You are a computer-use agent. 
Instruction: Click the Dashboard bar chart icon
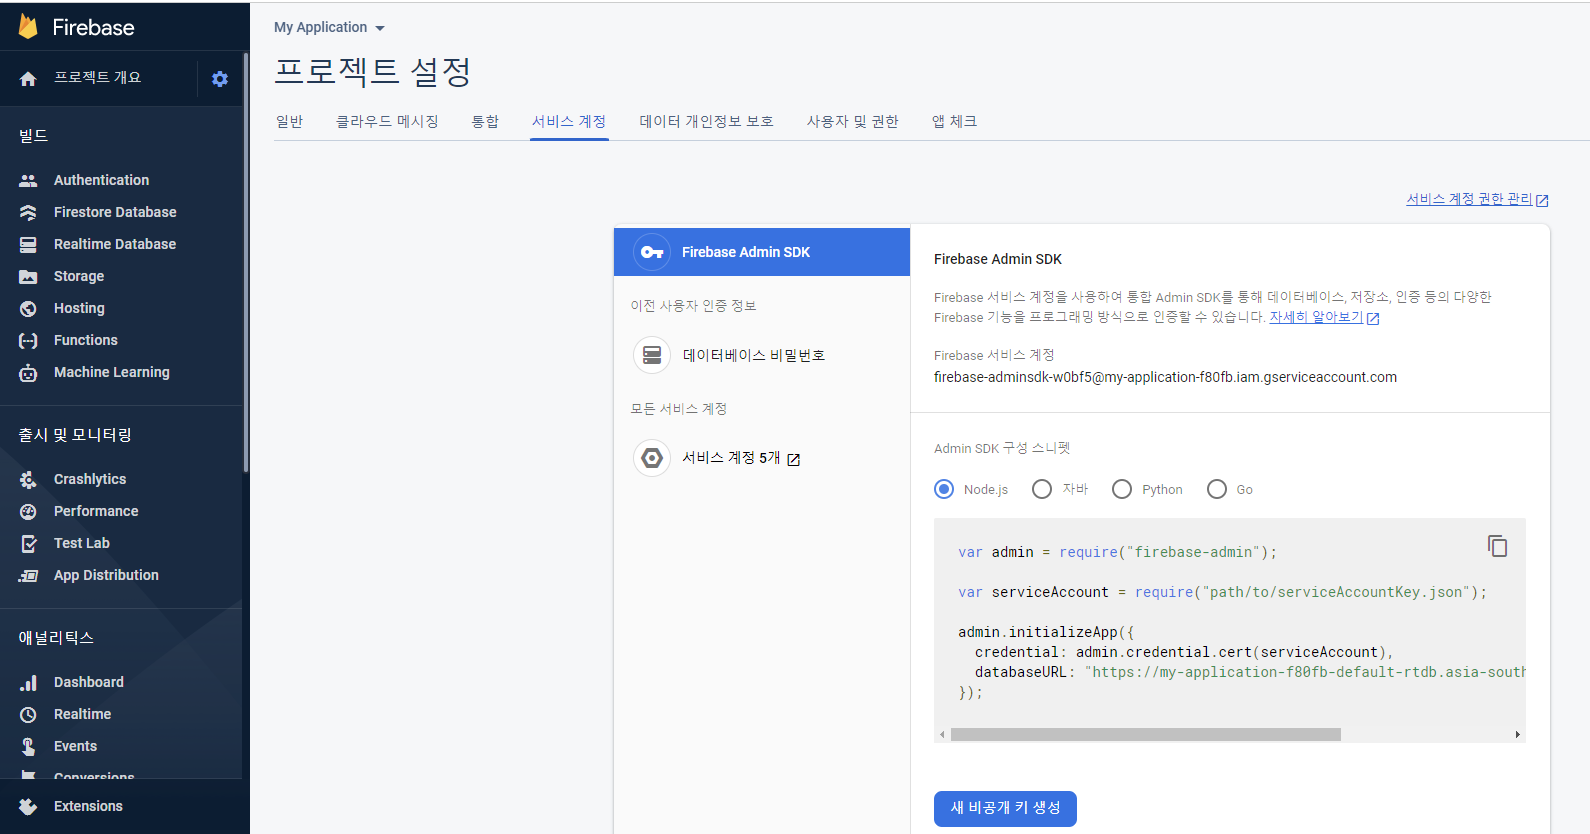(x=28, y=682)
